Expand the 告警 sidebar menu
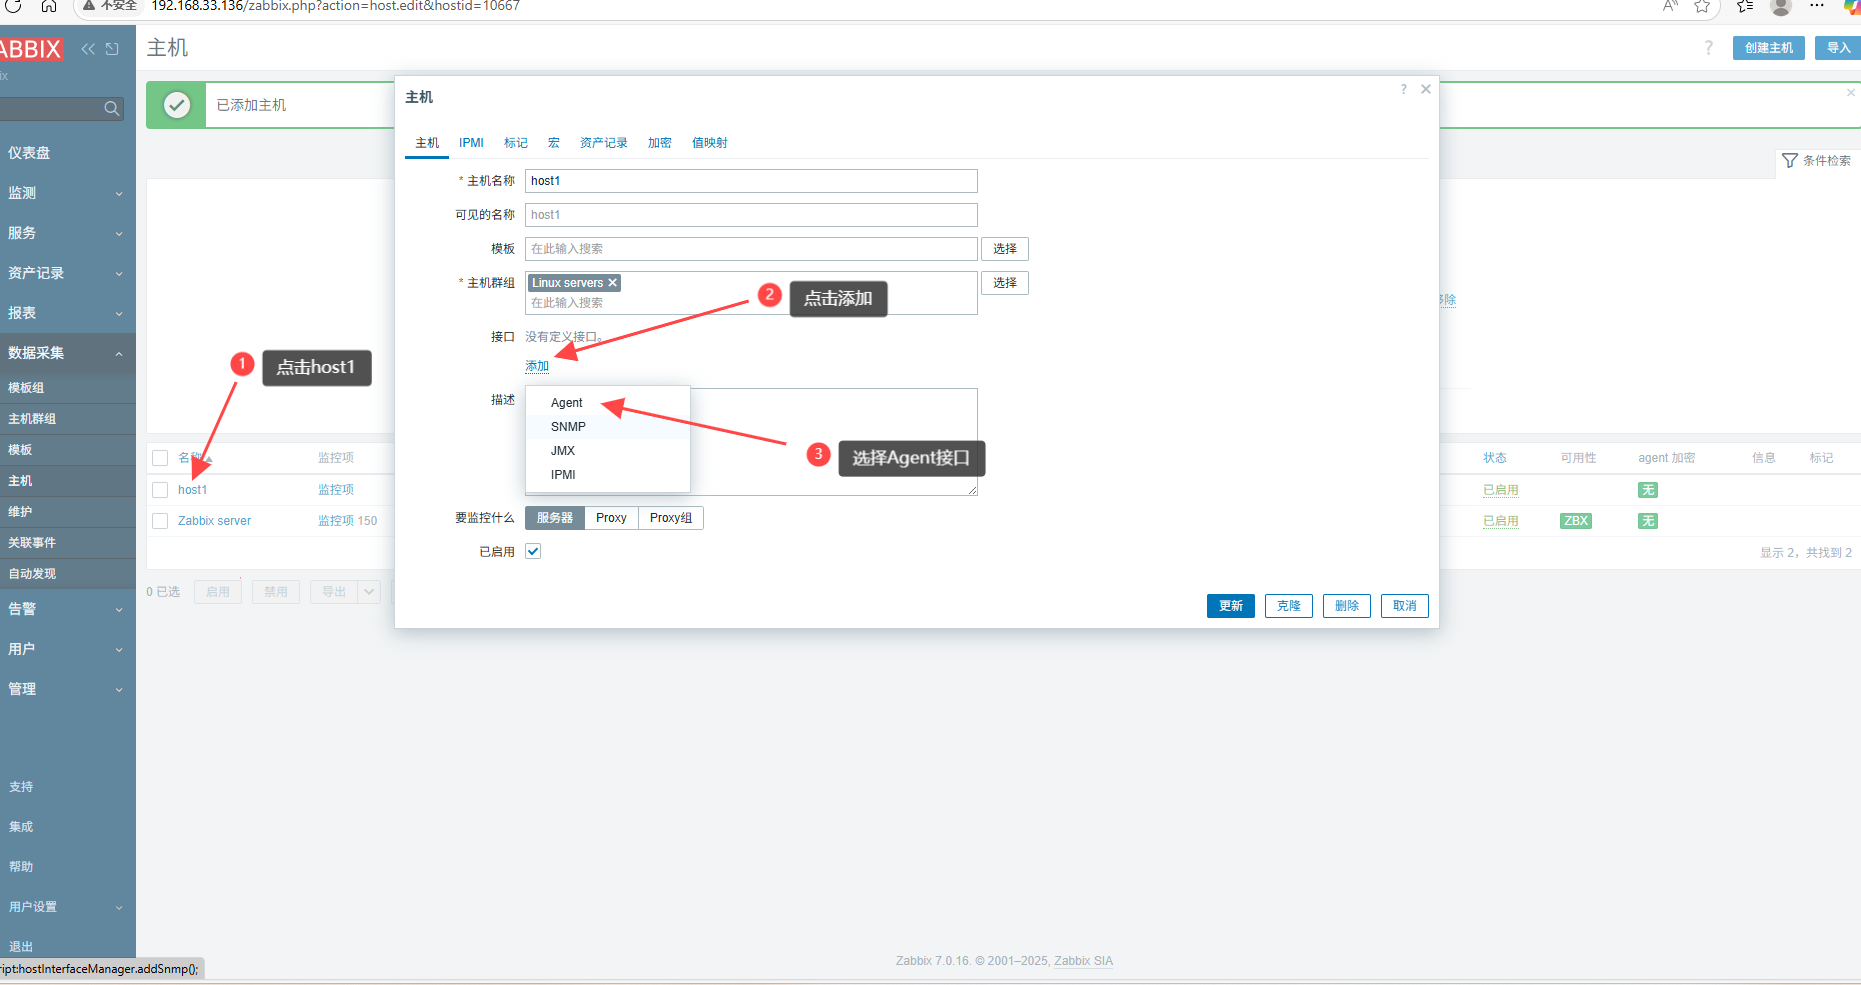The image size is (1861, 985). [x=67, y=609]
